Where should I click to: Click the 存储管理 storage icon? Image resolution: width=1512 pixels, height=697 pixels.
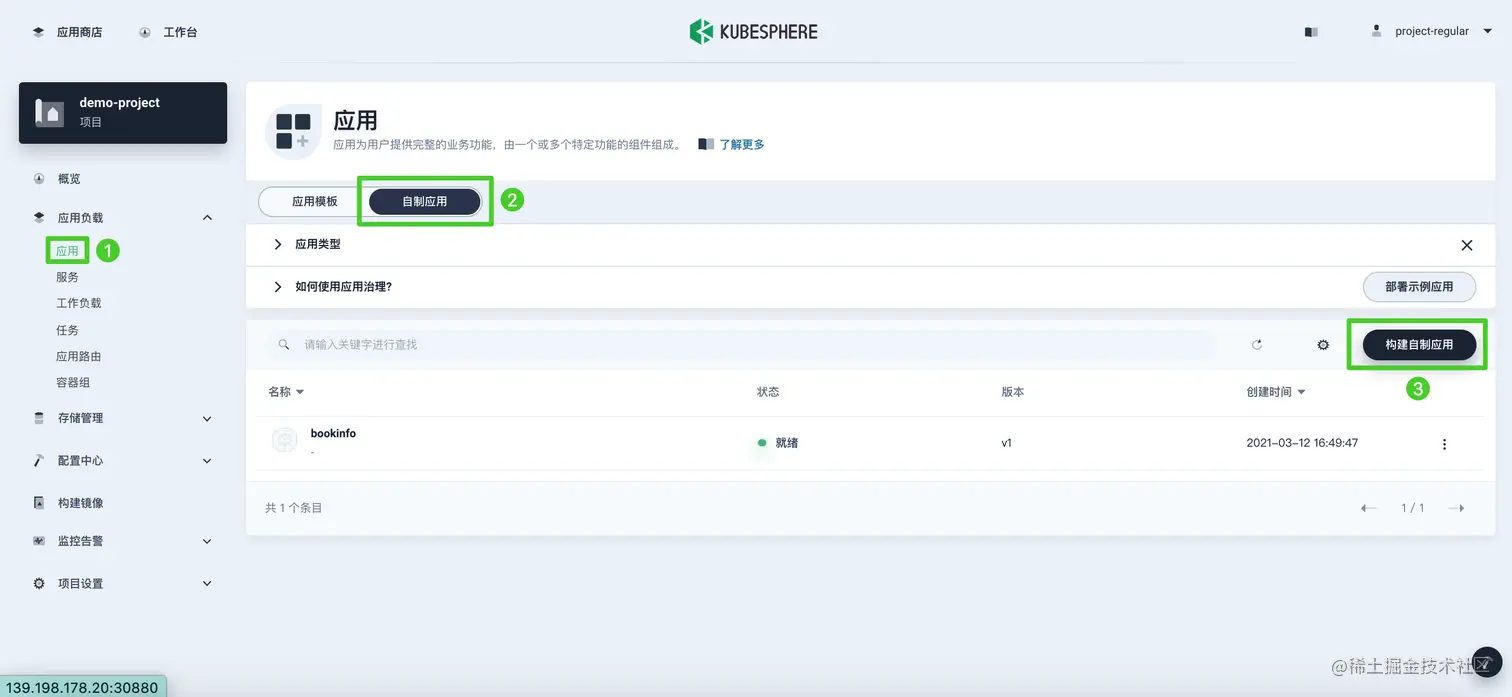(39, 418)
